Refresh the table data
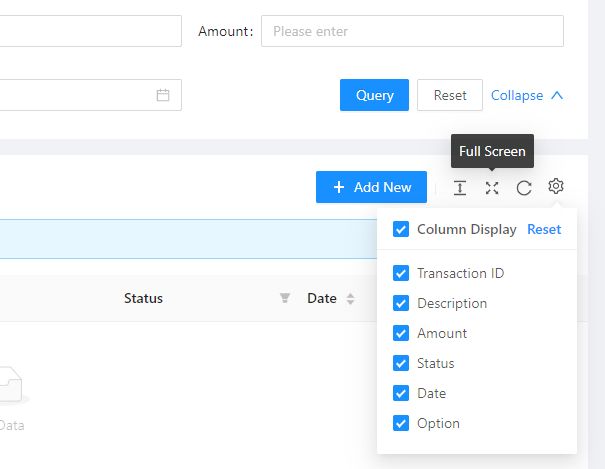Viewport: 605px width, 469px height. pyautogui.click(x=524, y=187)
